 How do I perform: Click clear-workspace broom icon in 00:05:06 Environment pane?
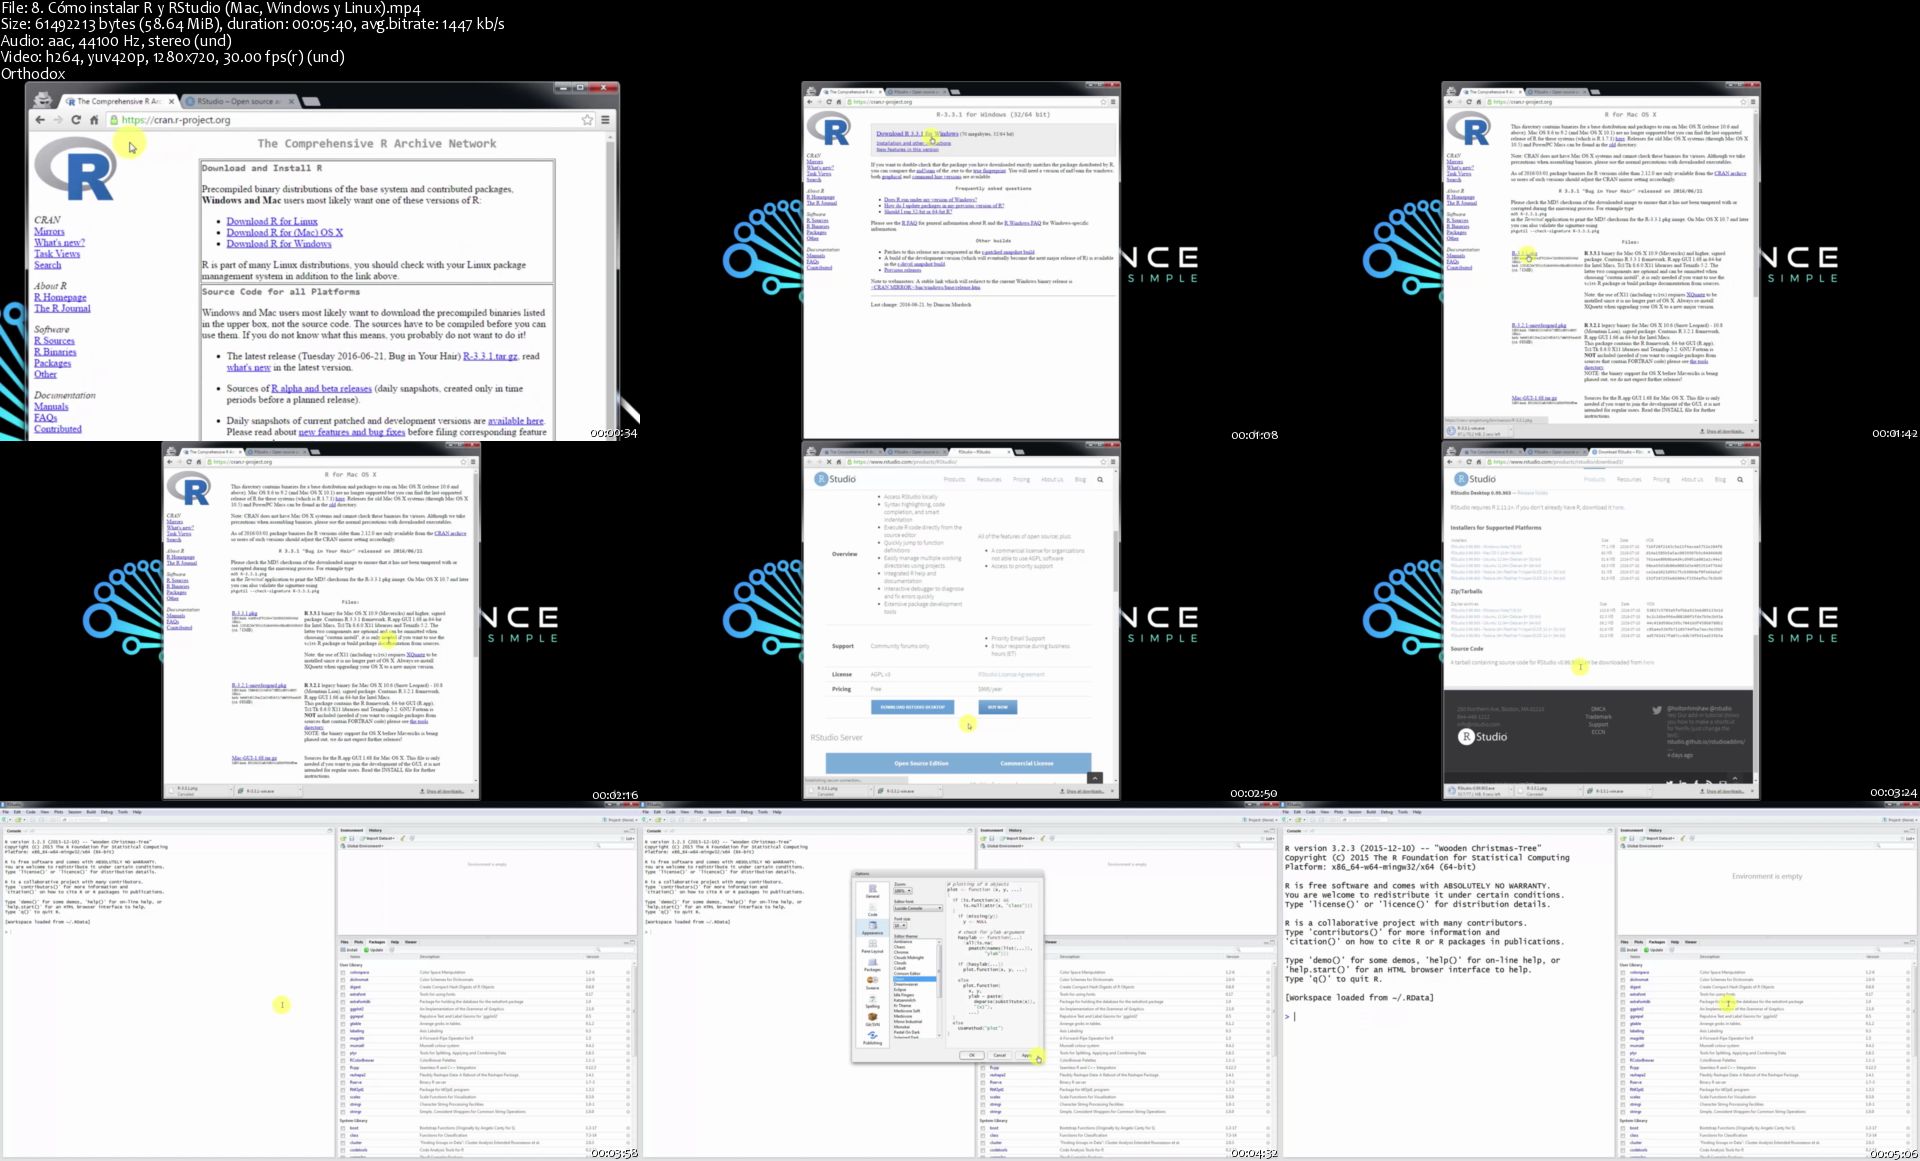pos(1683,838)
